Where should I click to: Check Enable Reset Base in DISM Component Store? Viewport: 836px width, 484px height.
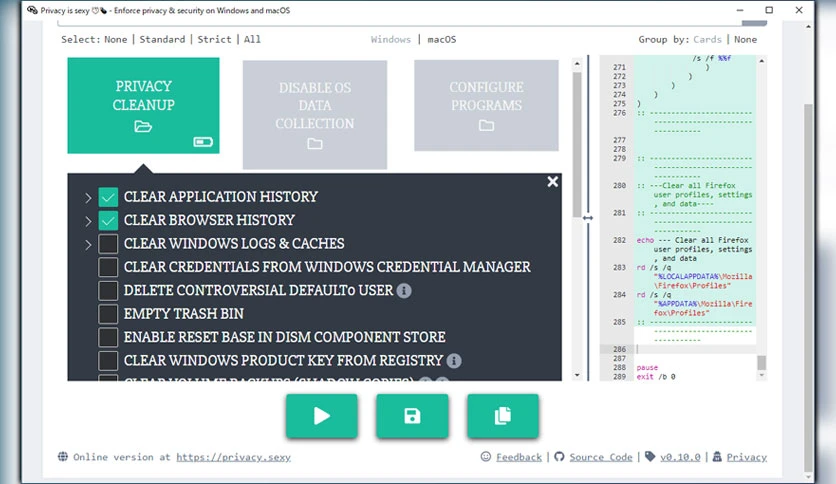[108, 338]
